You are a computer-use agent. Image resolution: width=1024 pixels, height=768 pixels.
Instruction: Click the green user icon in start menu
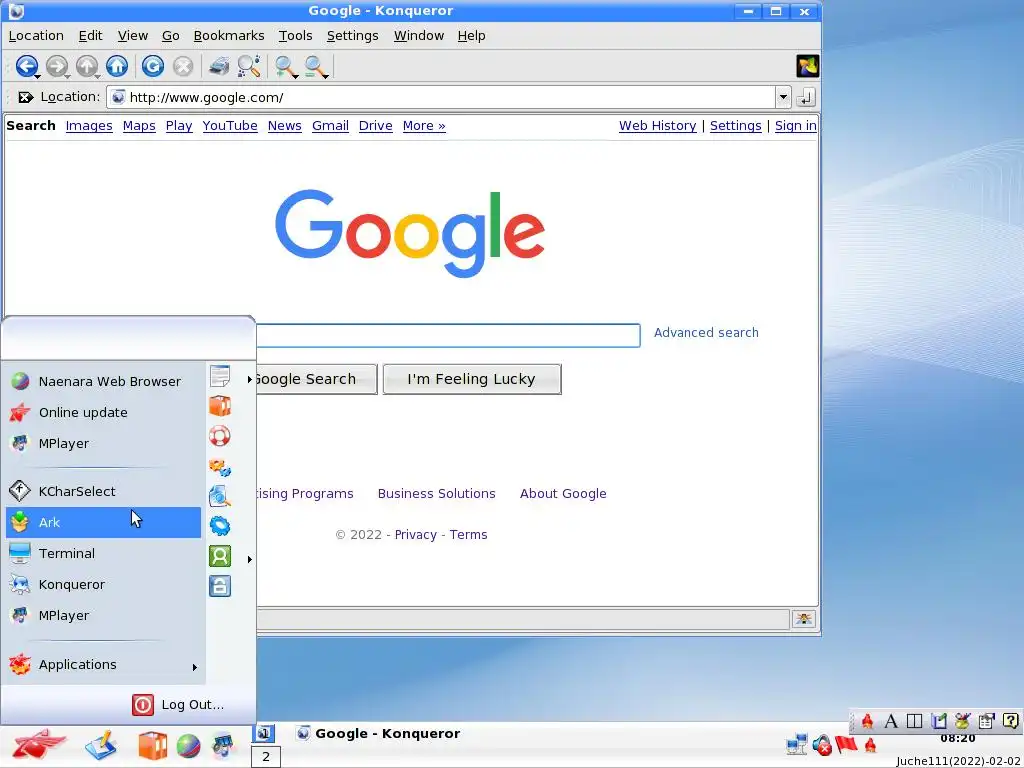coord(220,556)
